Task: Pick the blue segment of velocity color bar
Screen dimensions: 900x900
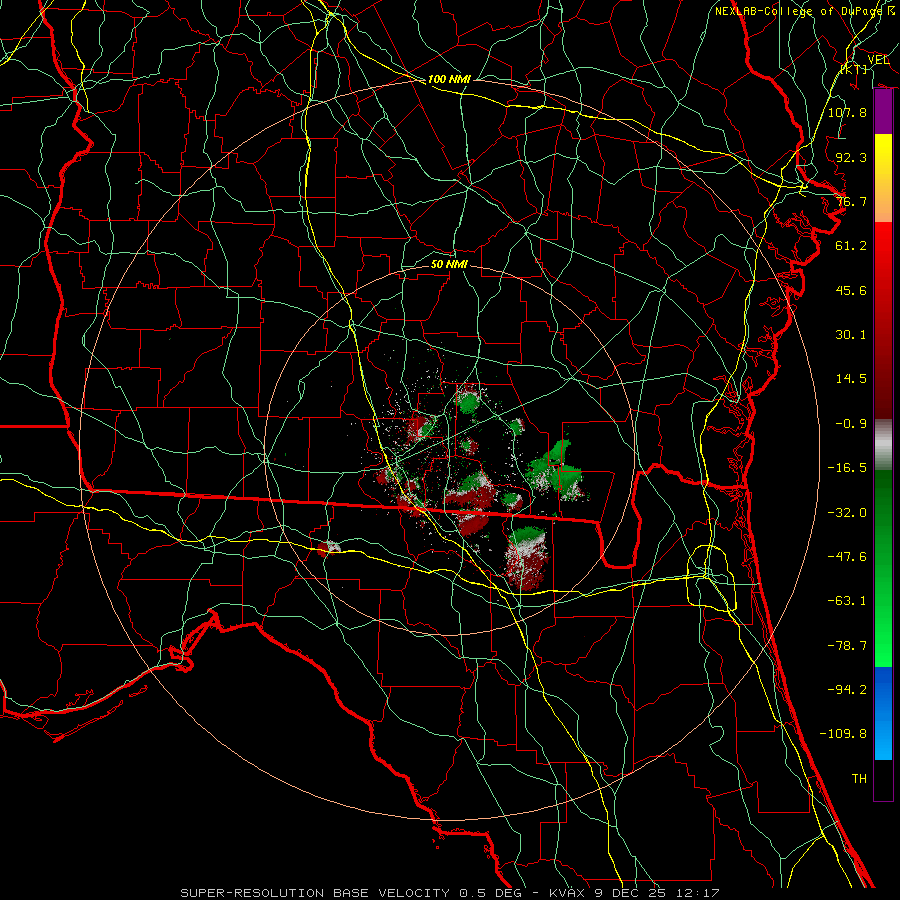Action: [x=883, y=713]
